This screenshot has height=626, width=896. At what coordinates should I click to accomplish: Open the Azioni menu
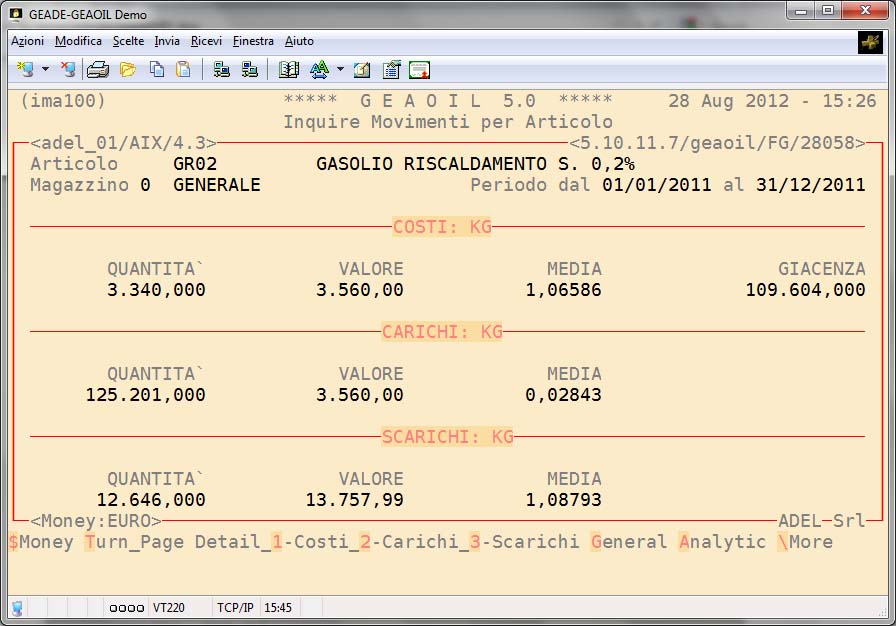click(27, 41)
